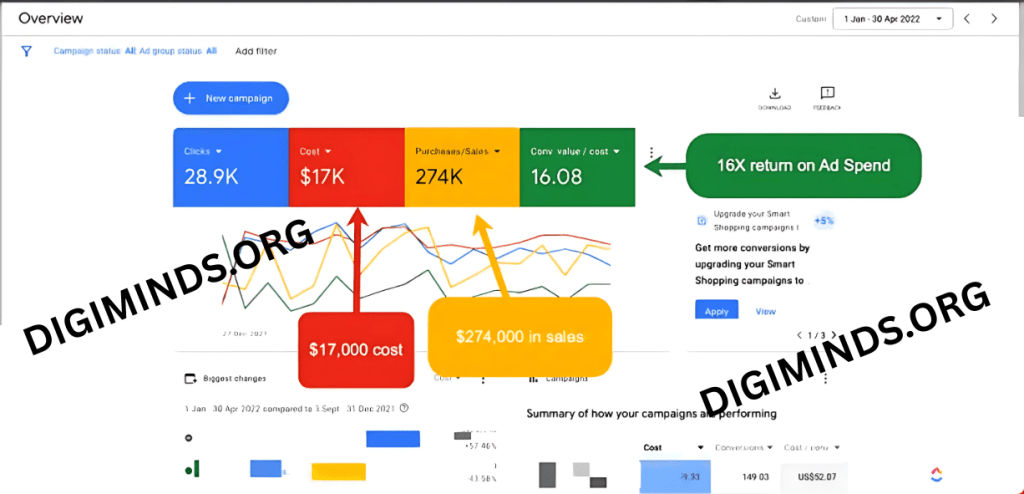Expand the Clicks metric dropdown

click(218, 152)
